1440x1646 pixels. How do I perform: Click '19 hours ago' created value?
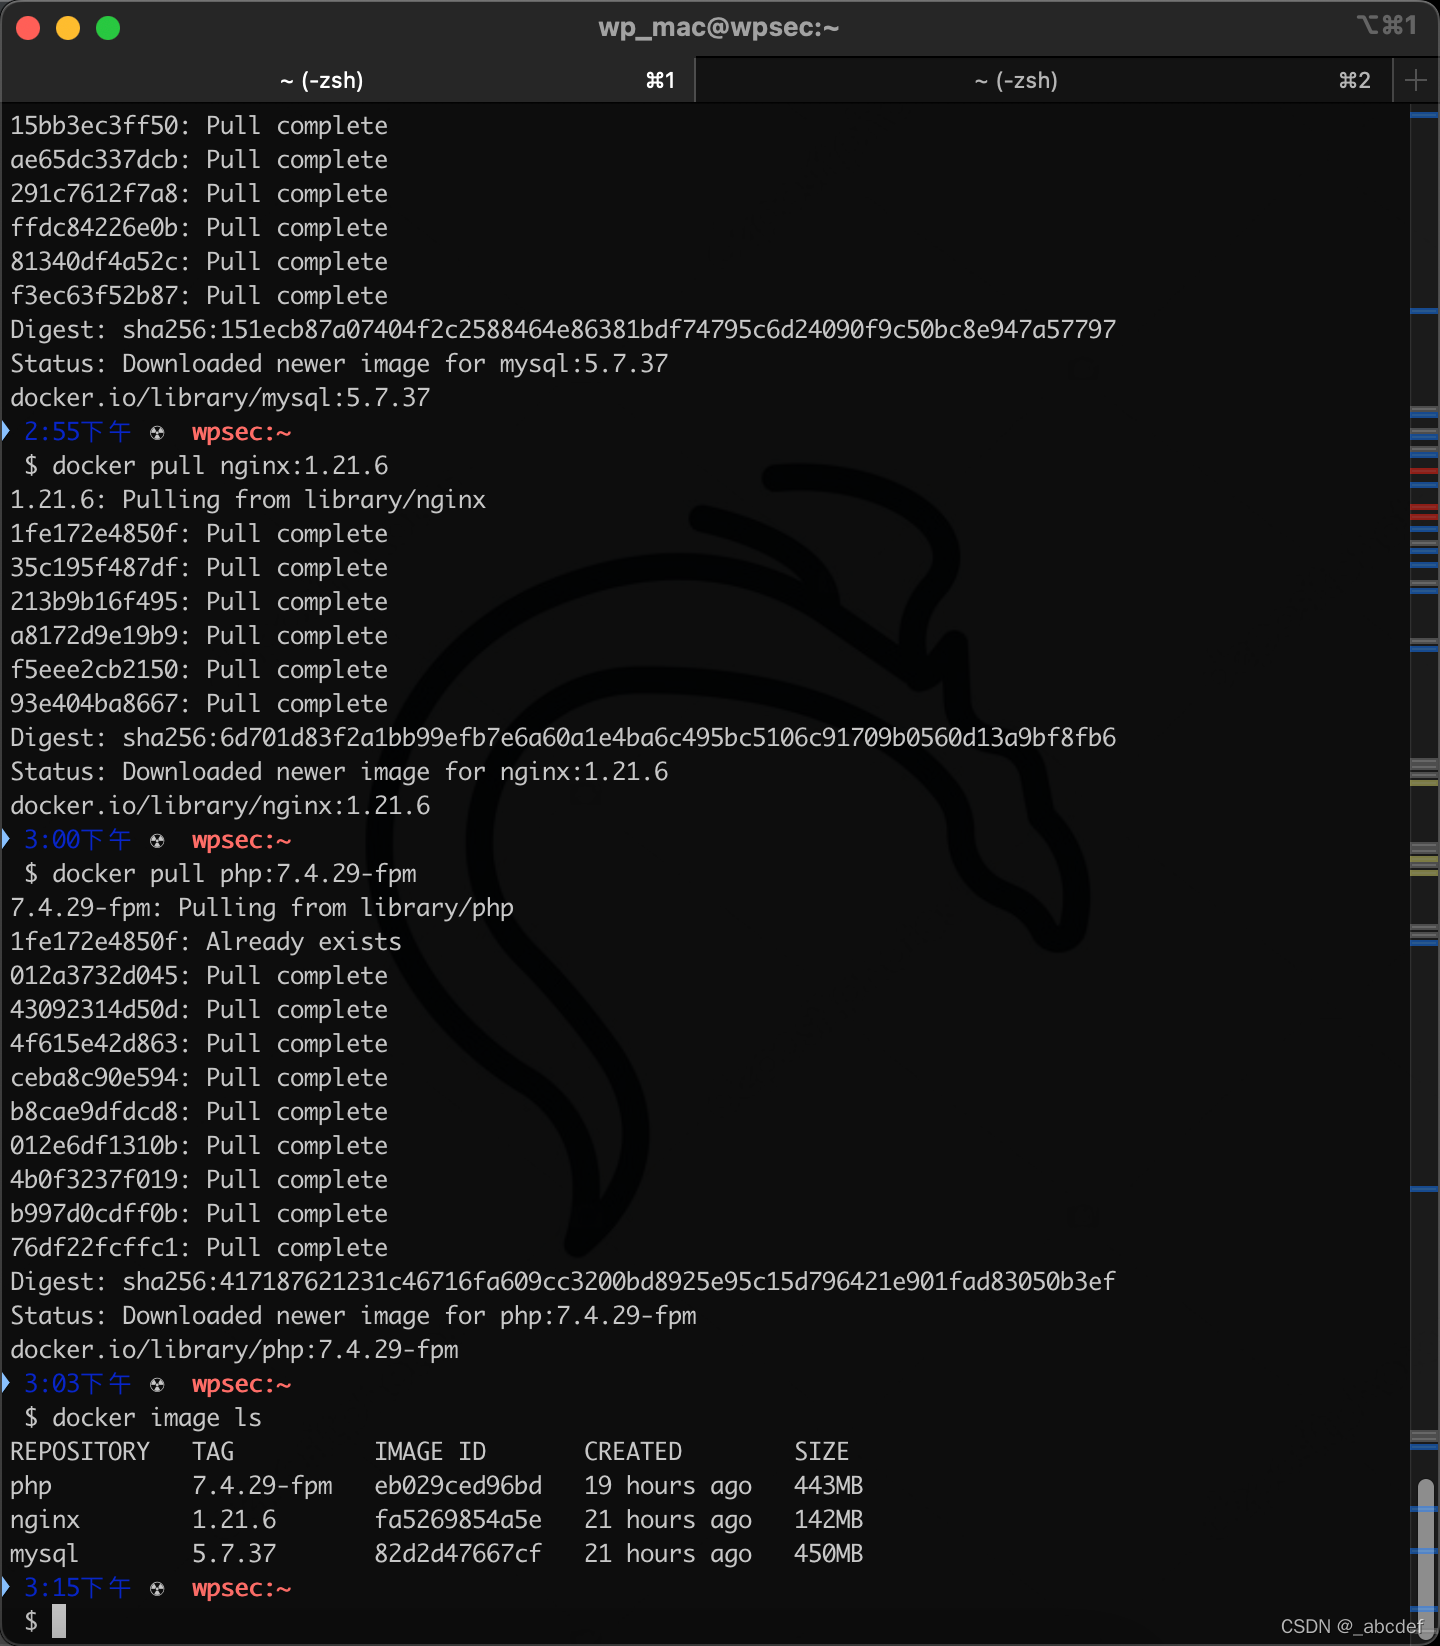[x=668, y=1486]
